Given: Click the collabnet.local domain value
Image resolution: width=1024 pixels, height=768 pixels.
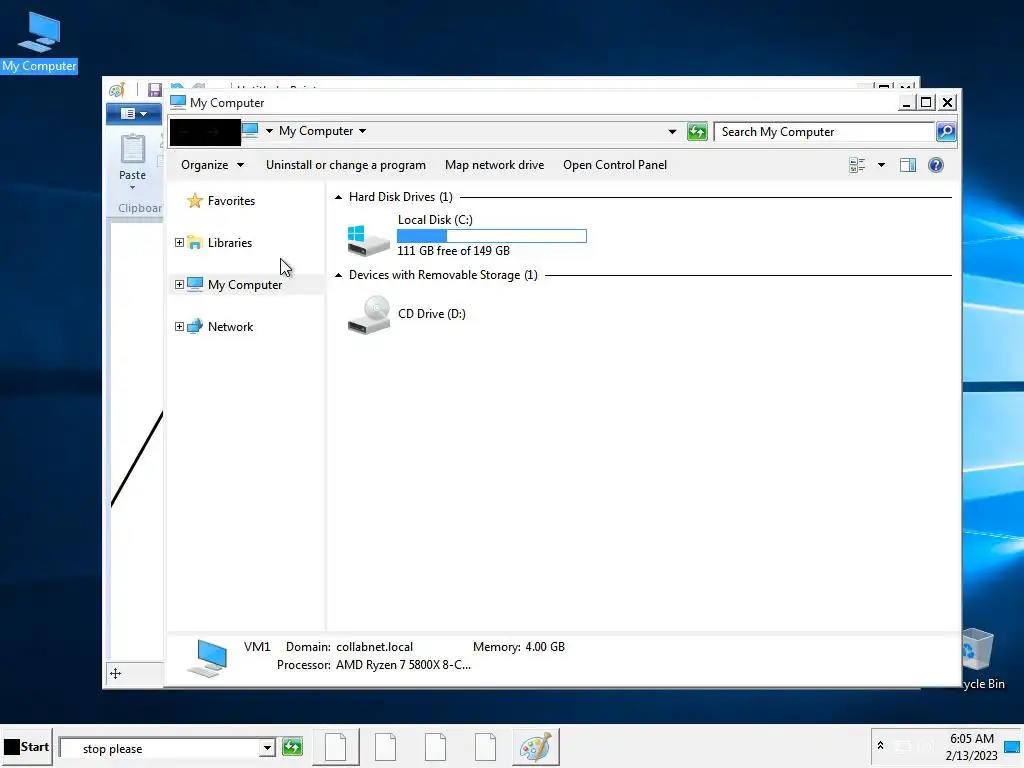Looking at the screenshot, I should [374, 647].
